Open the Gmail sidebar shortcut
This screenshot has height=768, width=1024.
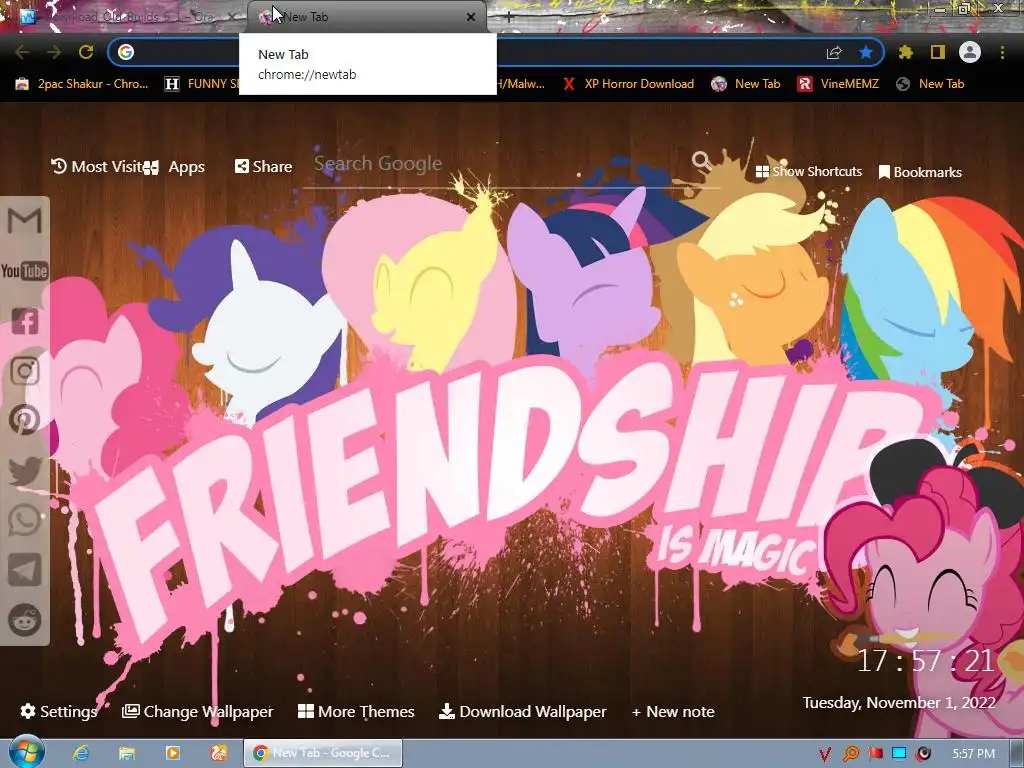[24, 220]
